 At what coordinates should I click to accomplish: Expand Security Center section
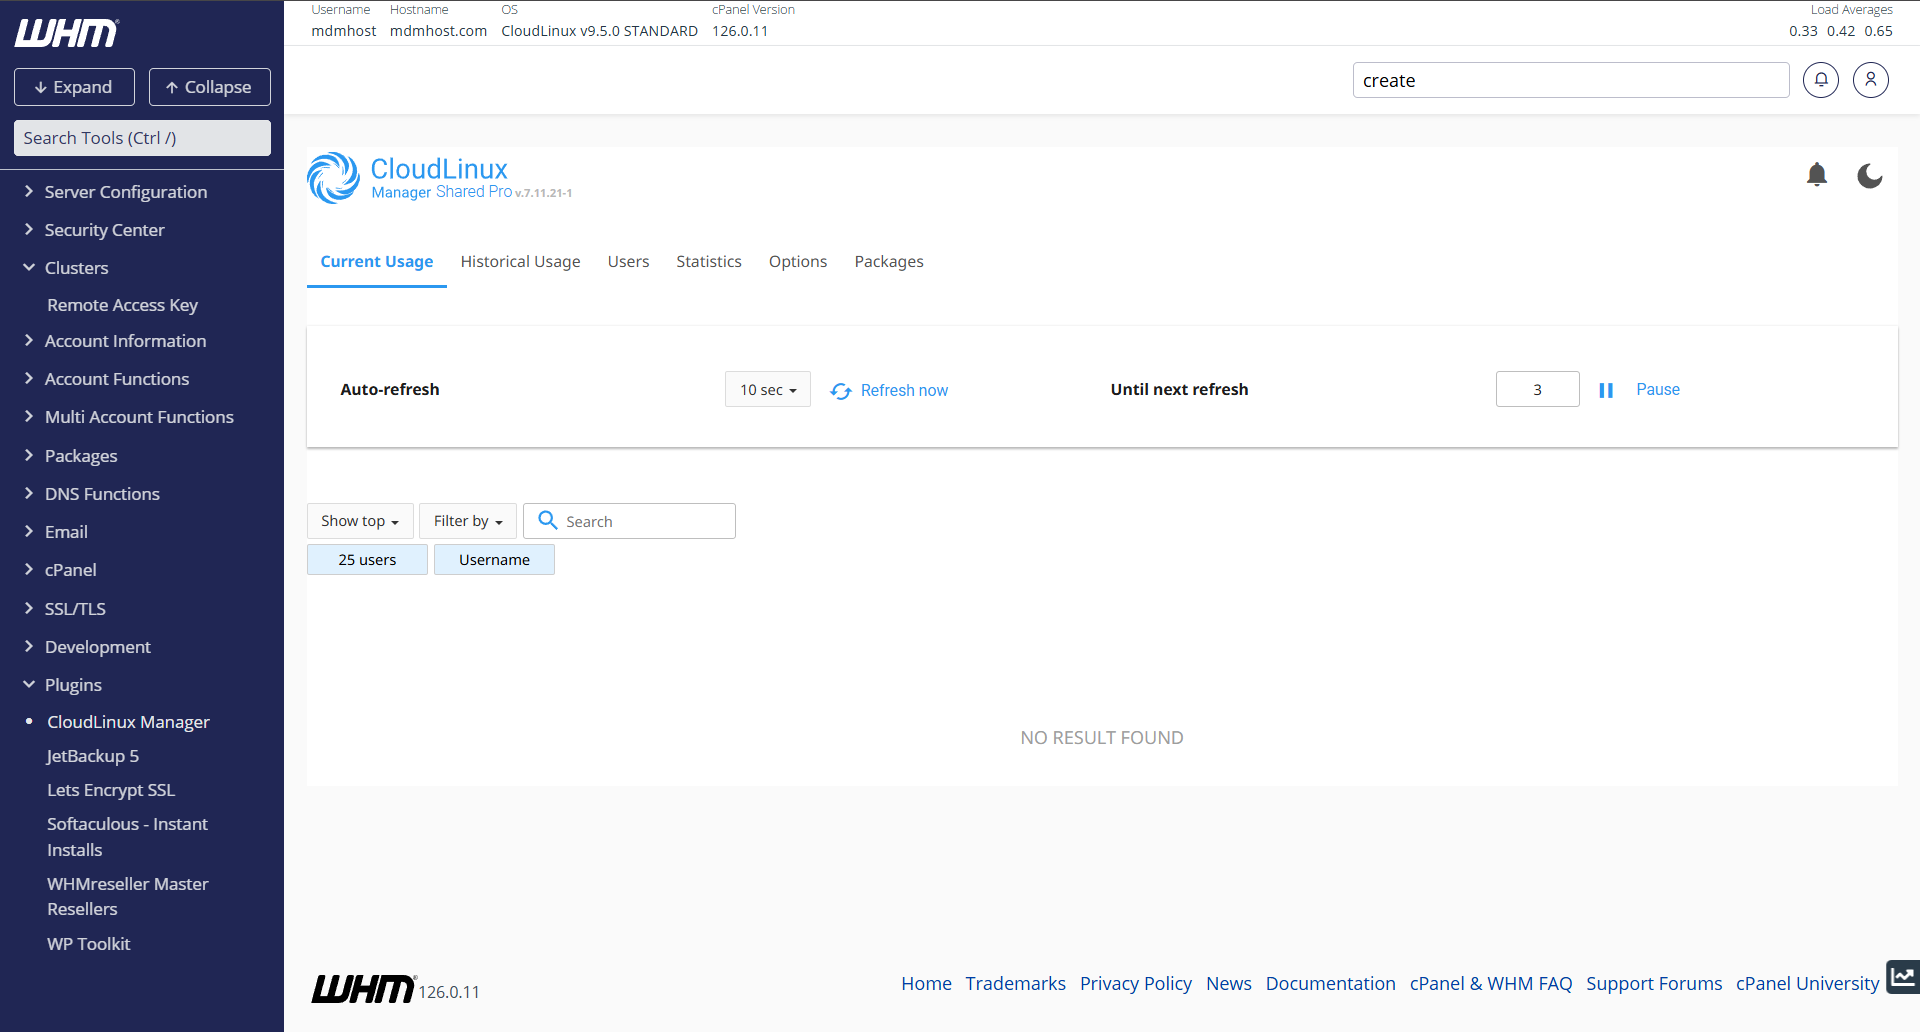pyautogui.click(x=104, y=230)
